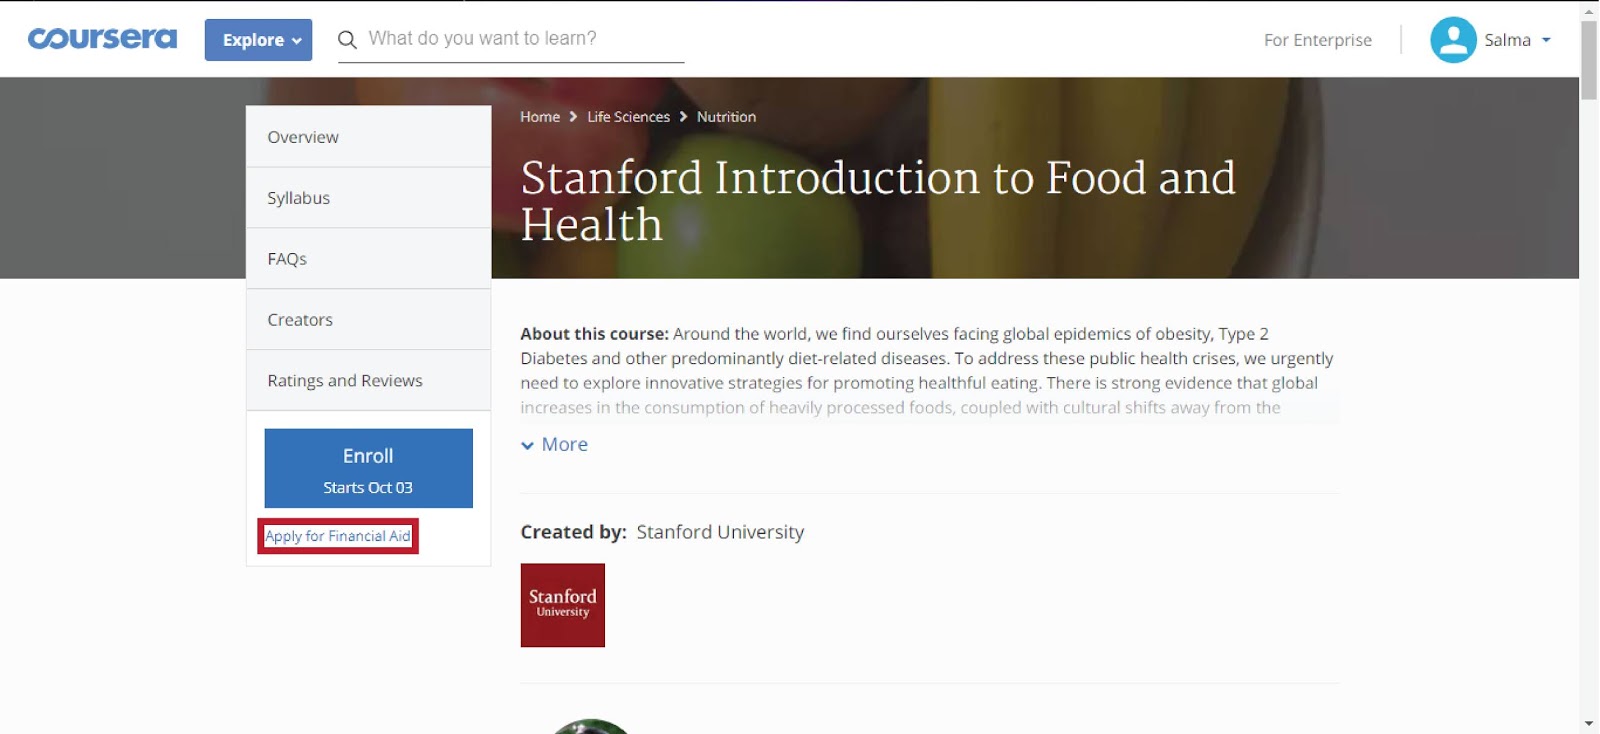
Task: Expand course description with More
Action: pyautogui.click(x=555, y=445)
